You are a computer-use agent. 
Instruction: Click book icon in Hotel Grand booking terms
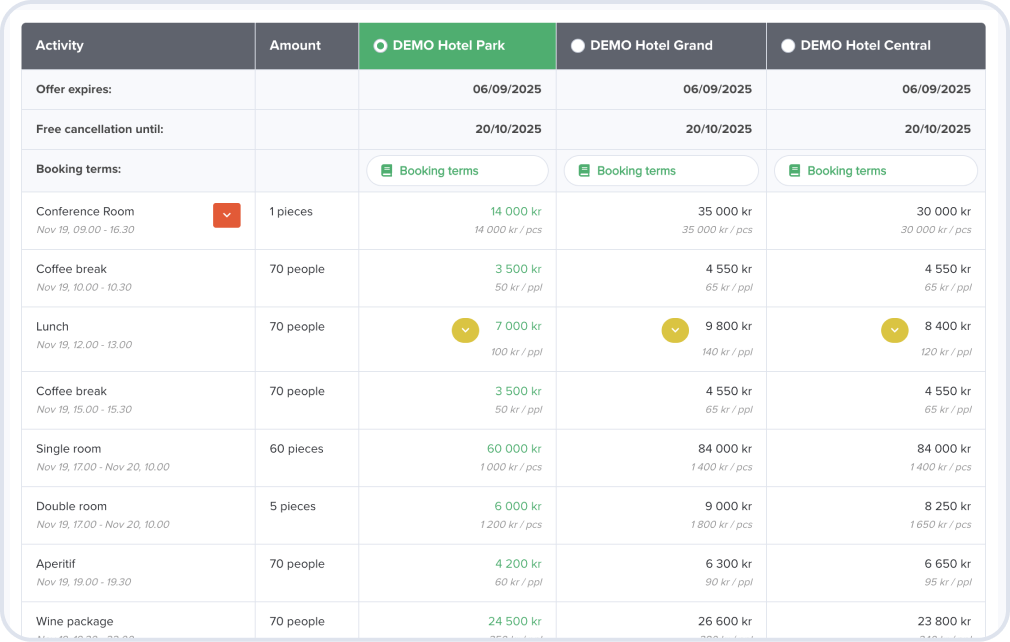585,171
